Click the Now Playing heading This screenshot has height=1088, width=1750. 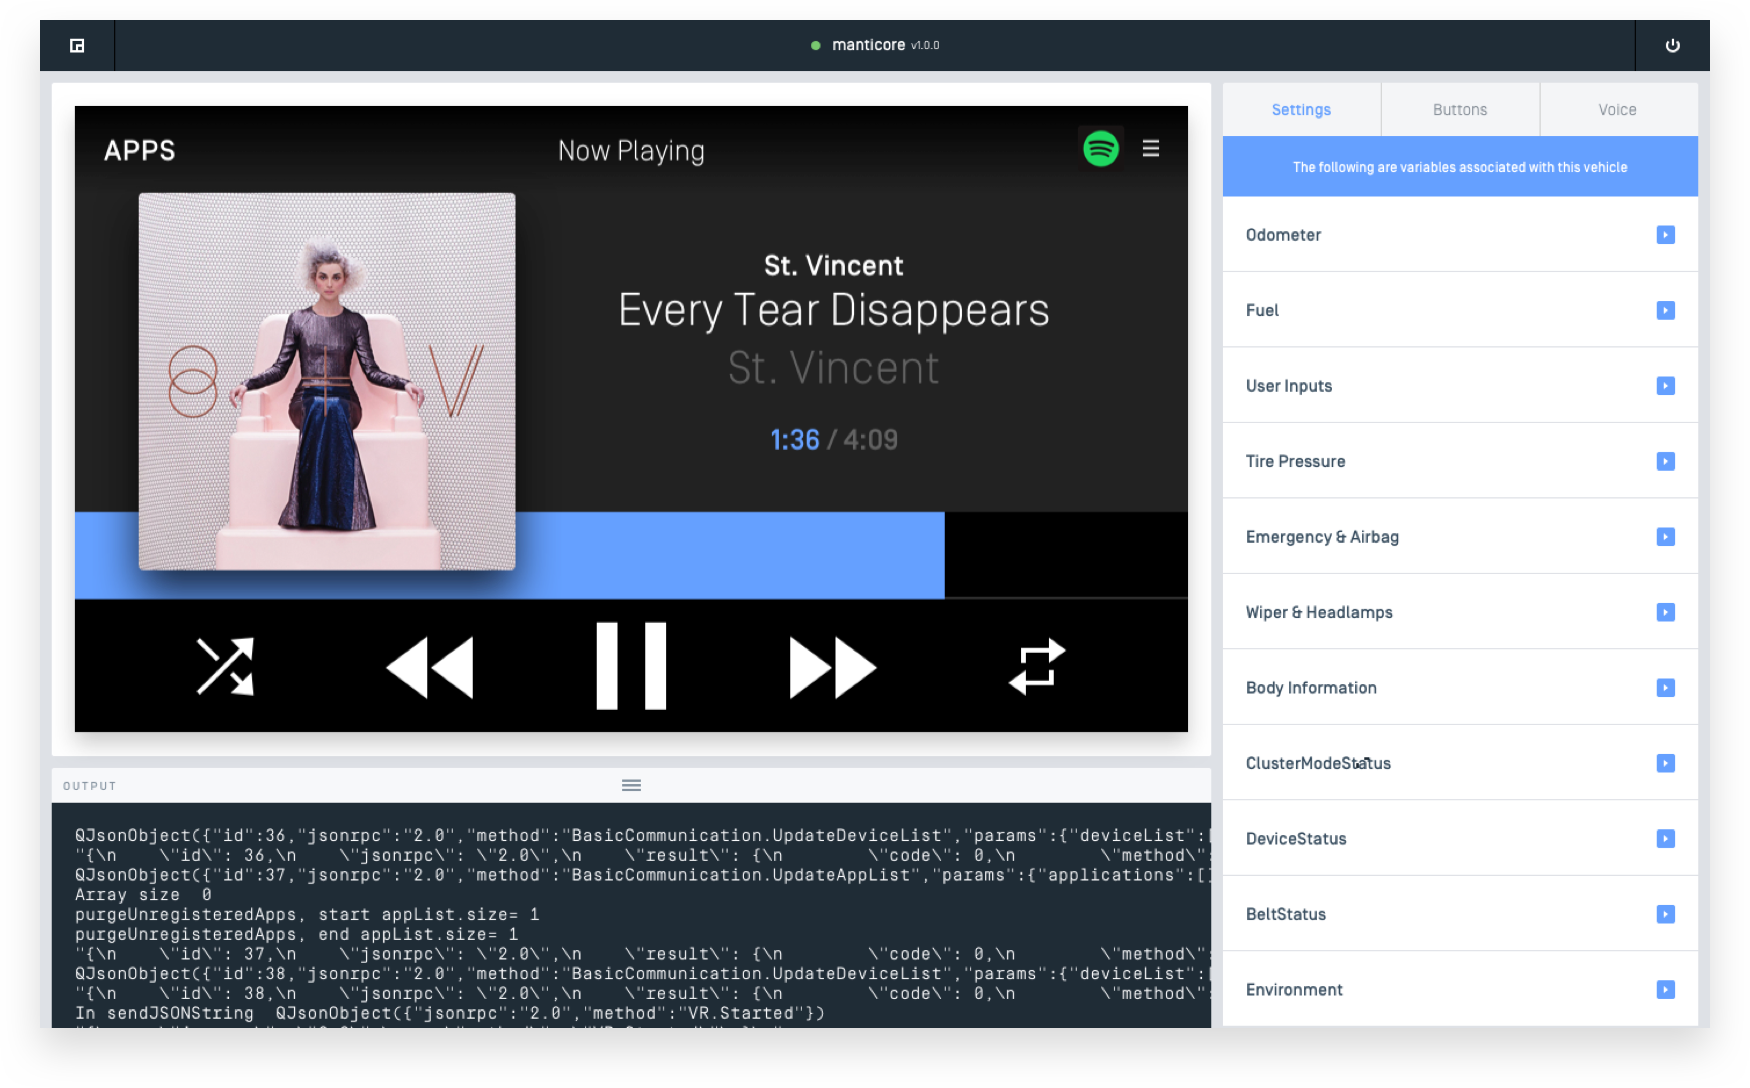631,151
